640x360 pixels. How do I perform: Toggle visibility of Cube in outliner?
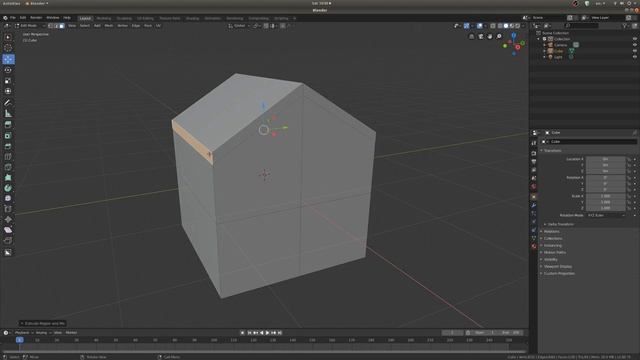tap(635, 51)
